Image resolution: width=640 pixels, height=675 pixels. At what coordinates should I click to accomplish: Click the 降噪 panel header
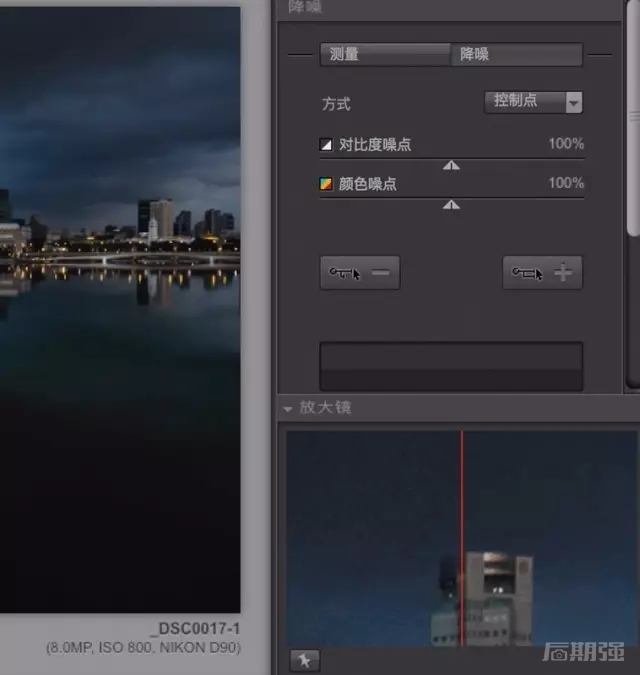(449, 8)
